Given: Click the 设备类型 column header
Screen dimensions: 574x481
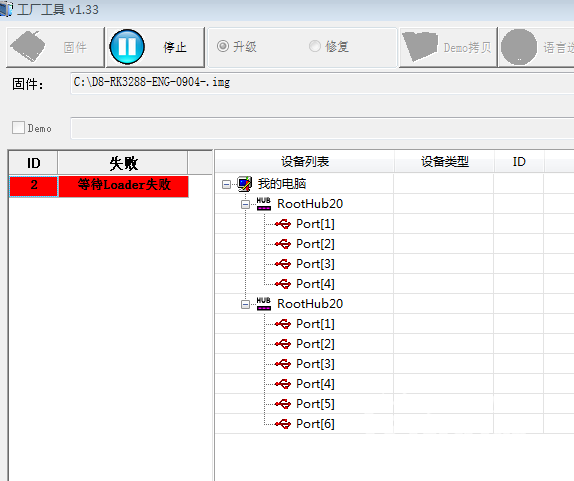Looking at the screenshot, I should point(444,161).
